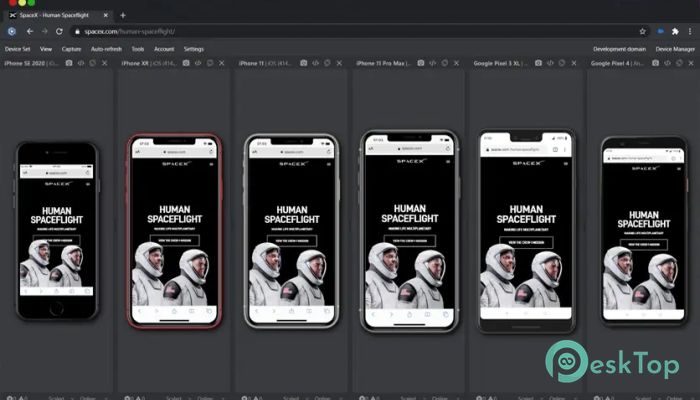700x400 pixels.
Task: Close the Google Pixel 3 XL panel
Action: [574, 63]
